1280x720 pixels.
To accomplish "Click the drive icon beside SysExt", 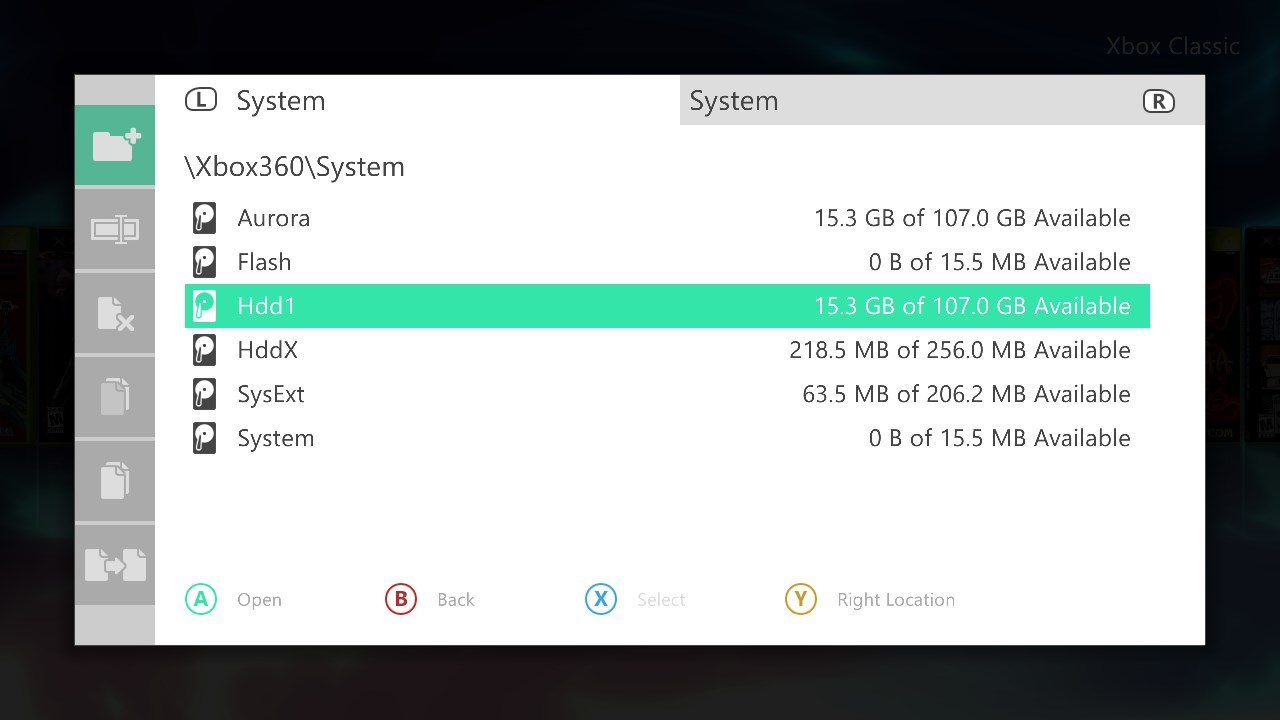I will click(204, 394).
